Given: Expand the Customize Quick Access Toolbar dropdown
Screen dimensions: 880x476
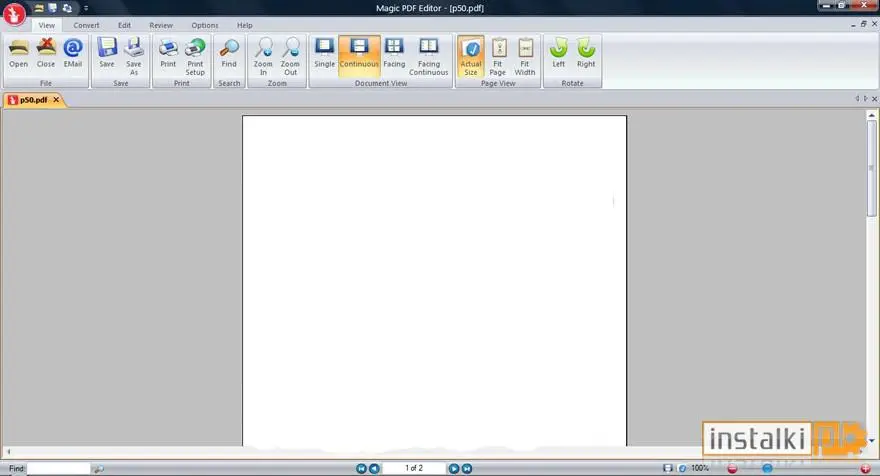Looking at the screenshot, I should [x=86, y=8].
